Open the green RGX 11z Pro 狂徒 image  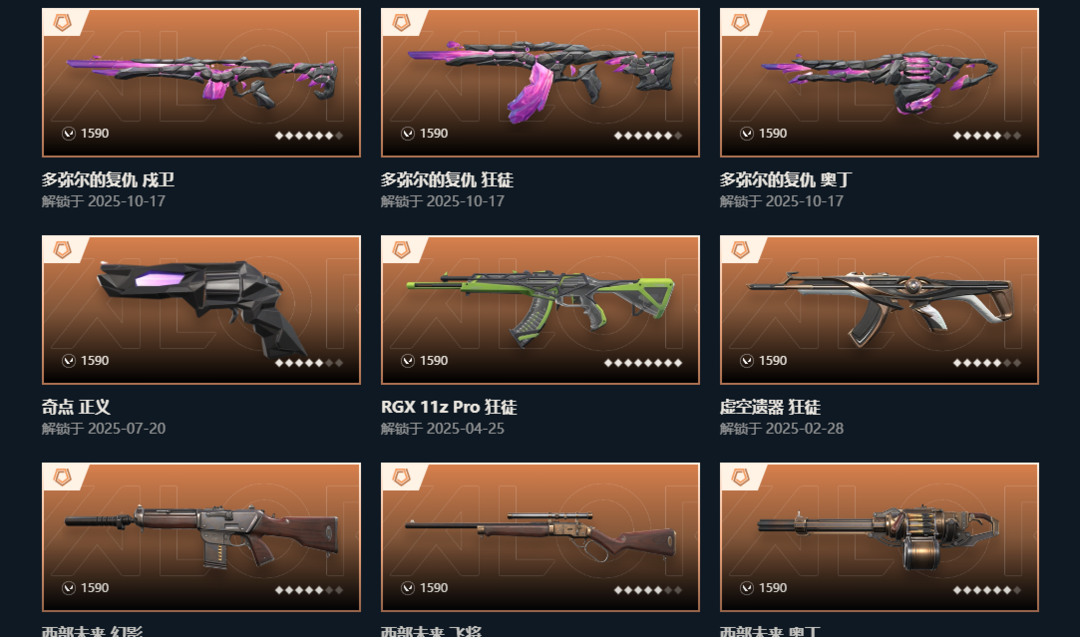(541, 310)
